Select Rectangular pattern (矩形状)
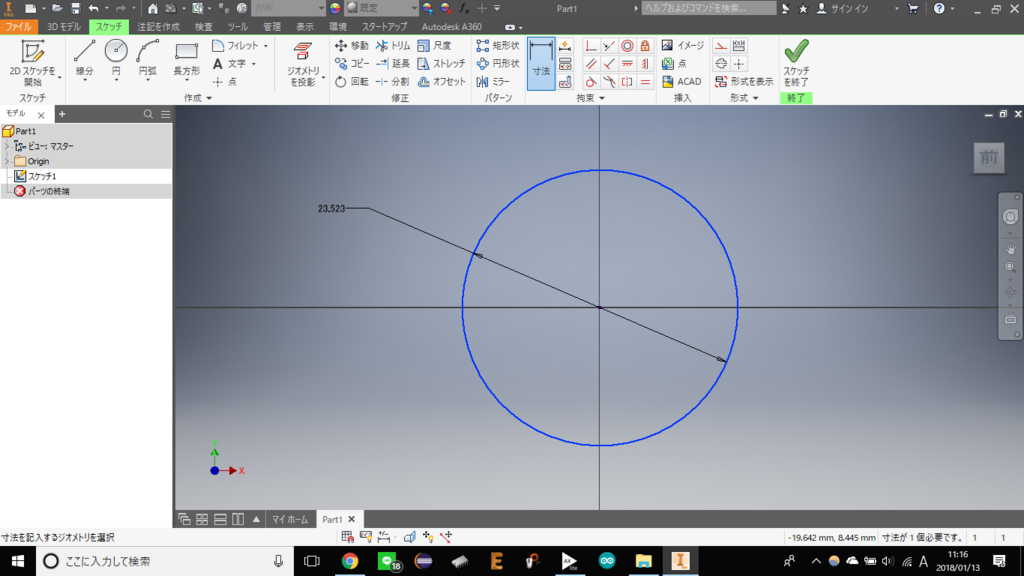This screenshot has height=576, width=1024. click(x=498, y=46)
